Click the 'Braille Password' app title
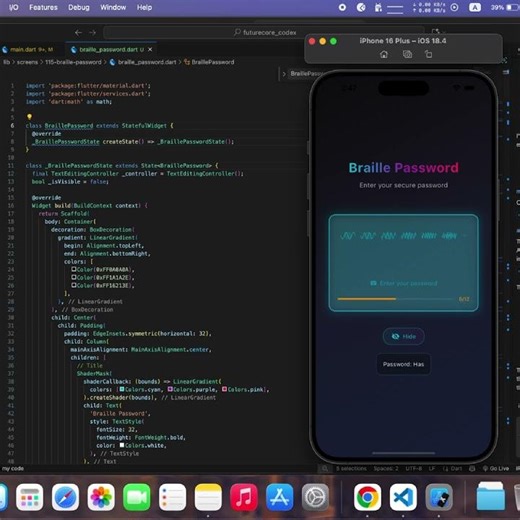Screen dimensions: 520x520 (x=403, y=168)
